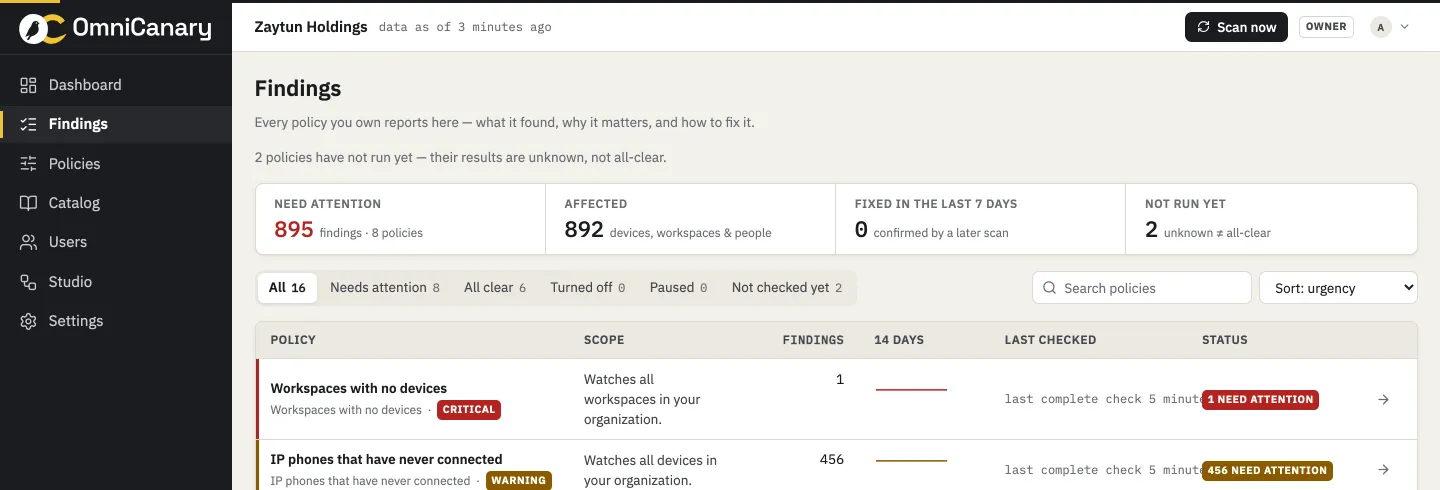Image resolution: width=1440 pixels, height=490 pixels.
Task: Click the 14 DAYS column header
Action: click(x=899, y=340)
